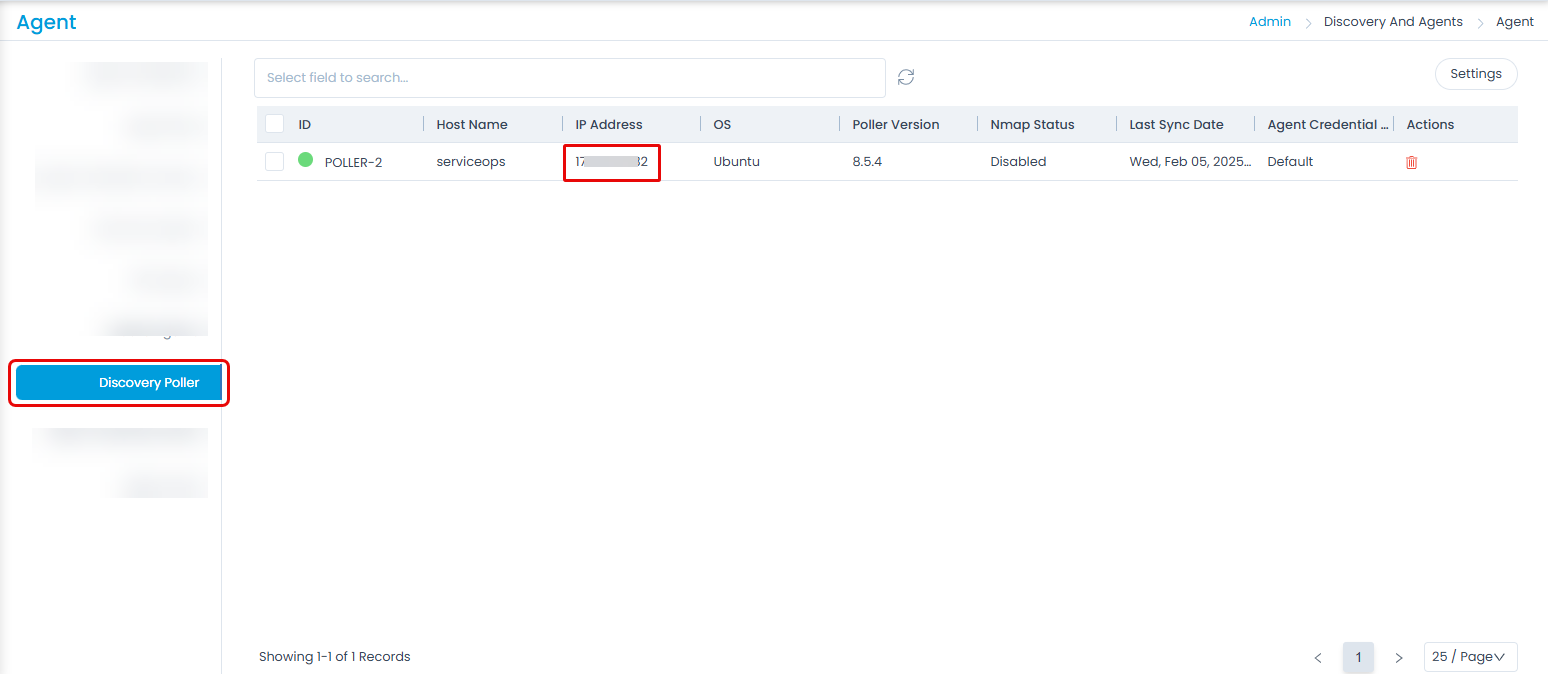Click the Poller Version column header

pyautogui.click(x=895, y=125)
